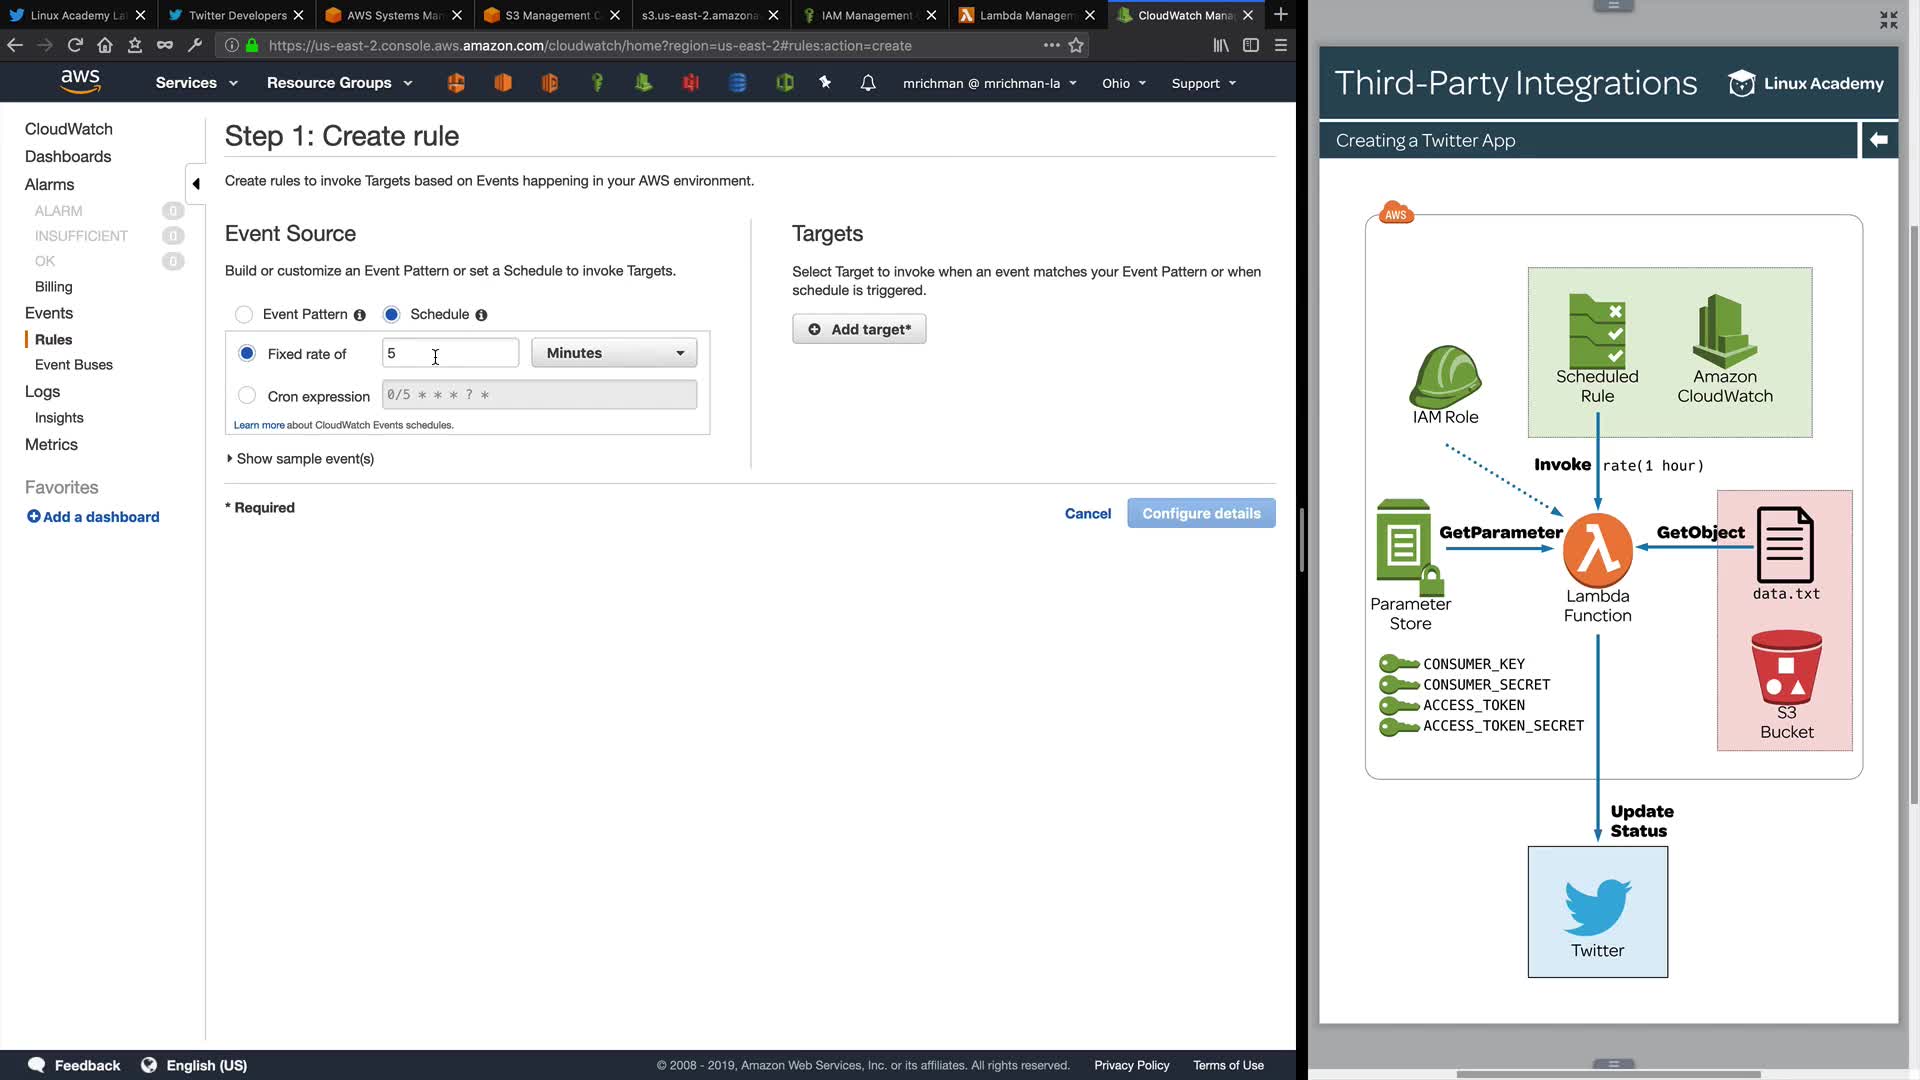Open the Minutes unit dropdown
This screenshot has height=1080, width=1920.
[614, 353]
